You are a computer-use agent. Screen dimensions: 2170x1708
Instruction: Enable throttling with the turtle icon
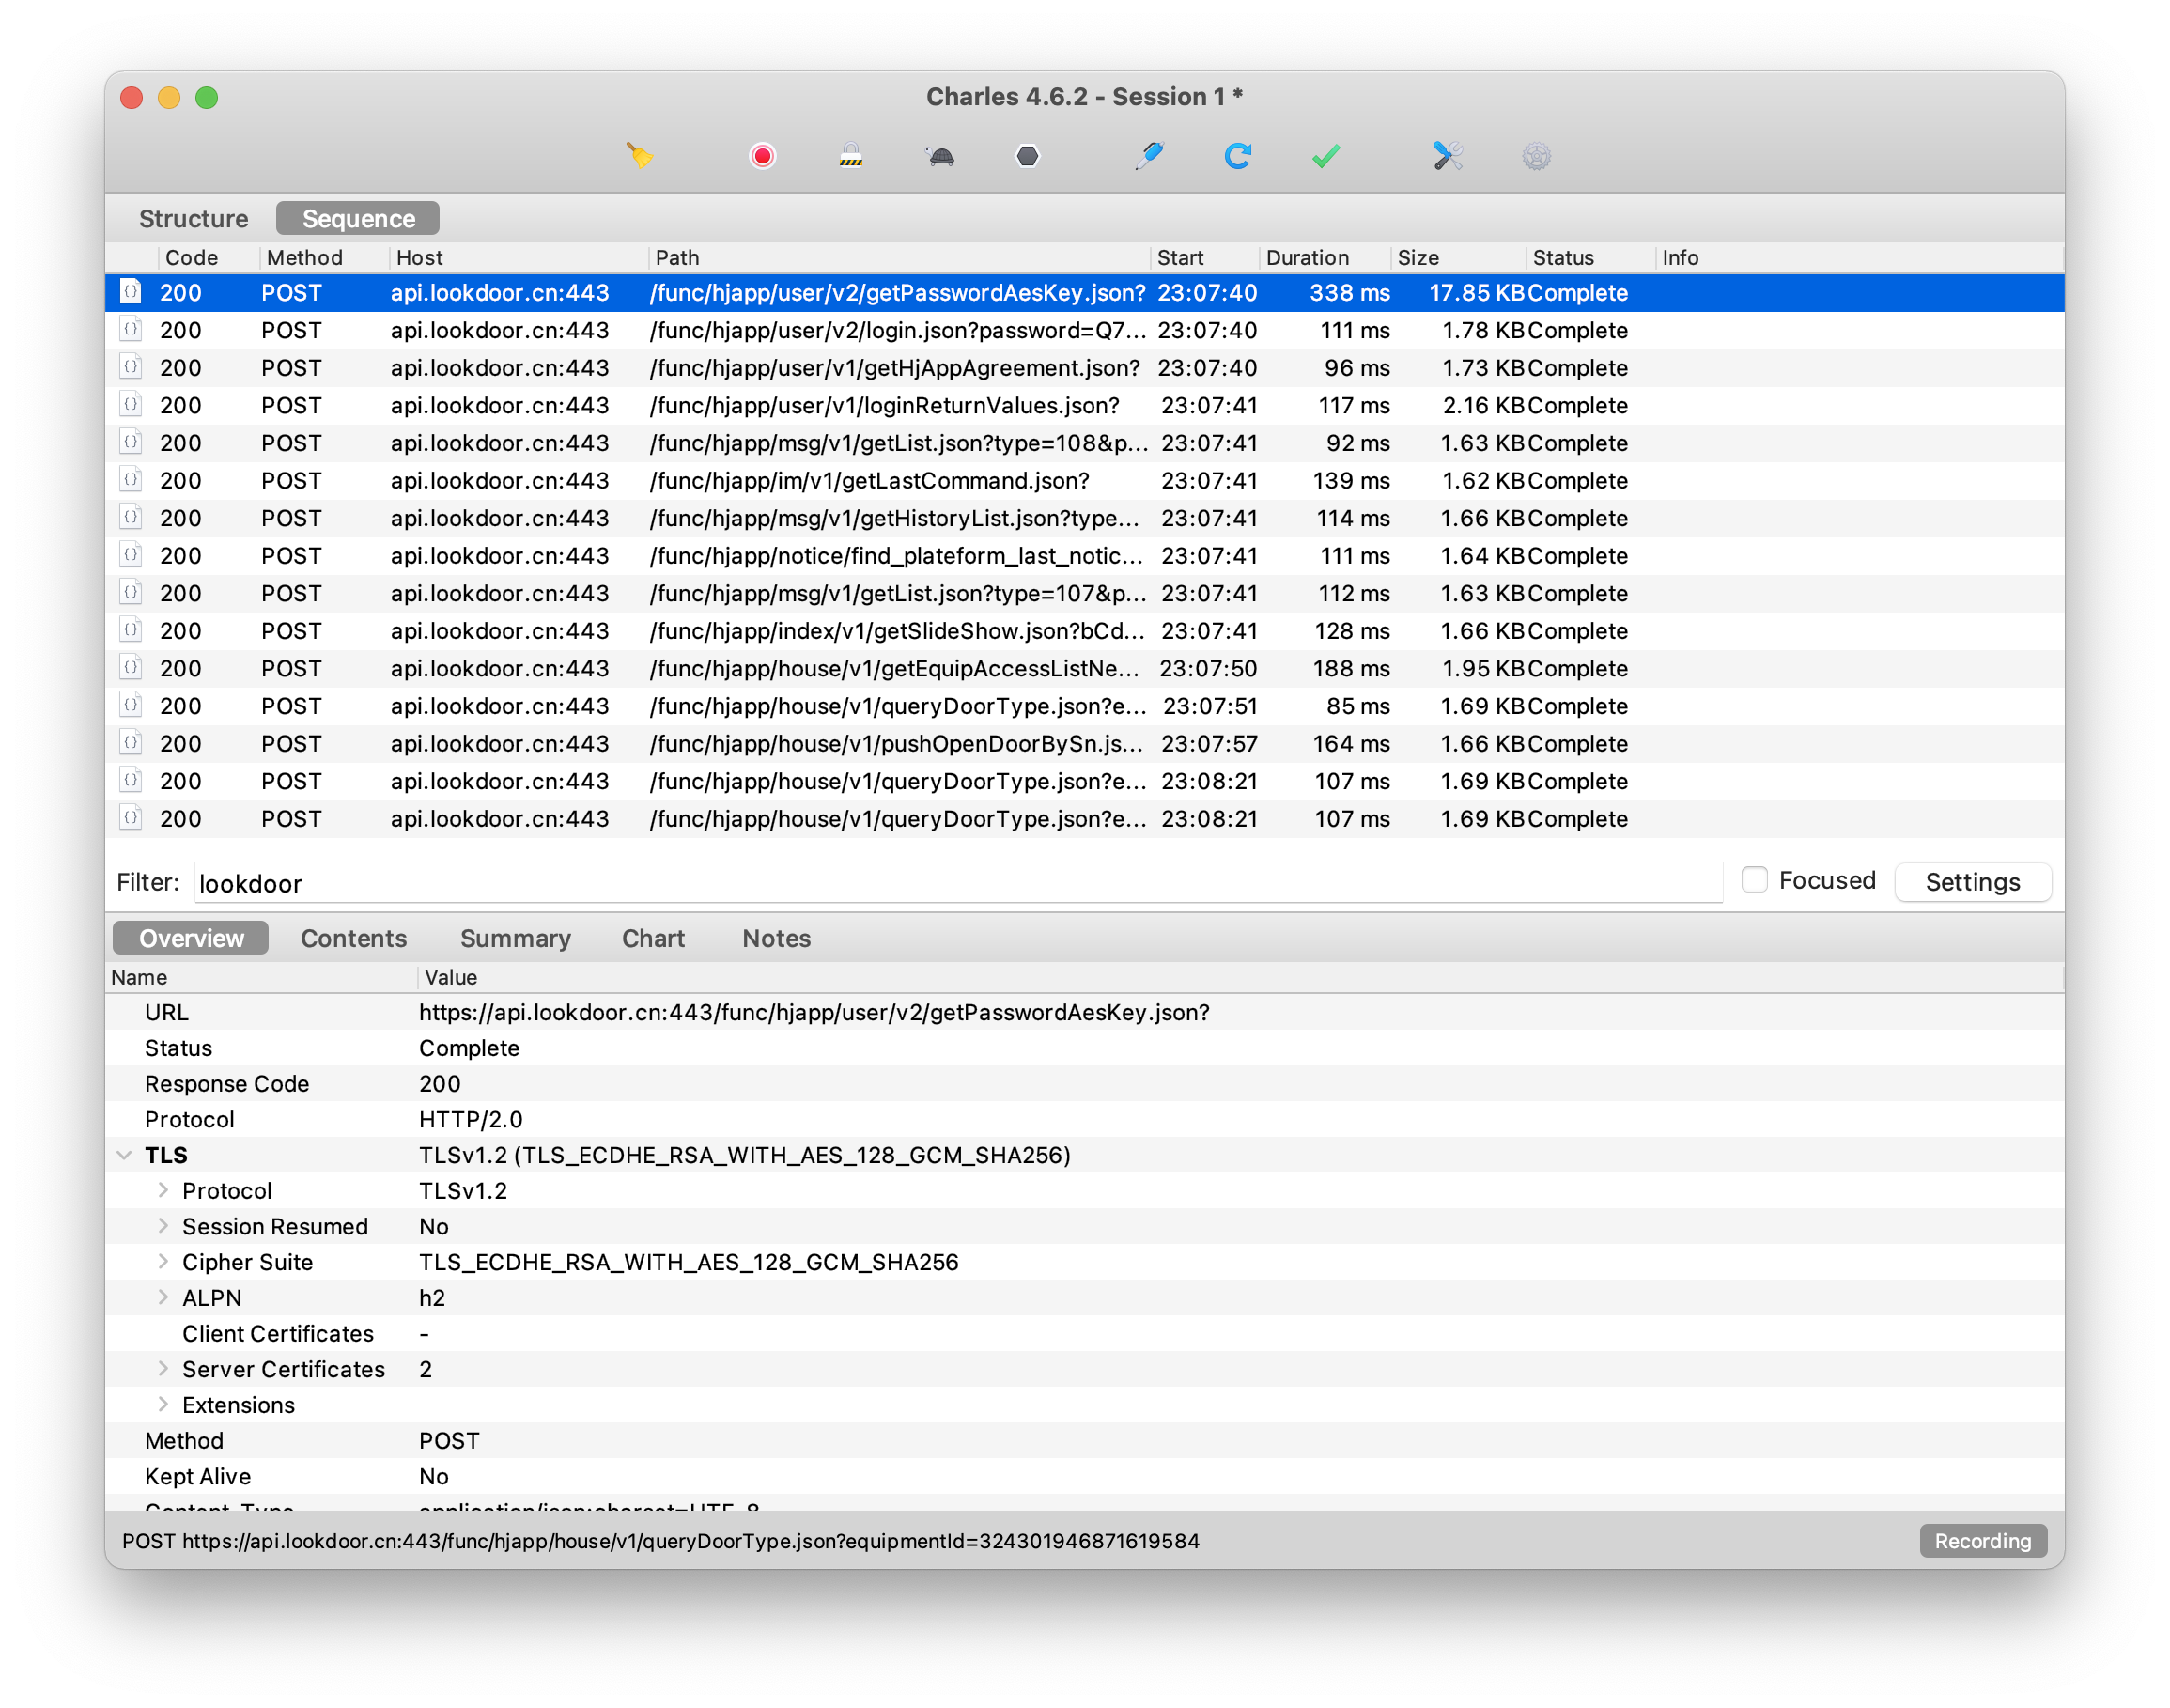[940, 157]
